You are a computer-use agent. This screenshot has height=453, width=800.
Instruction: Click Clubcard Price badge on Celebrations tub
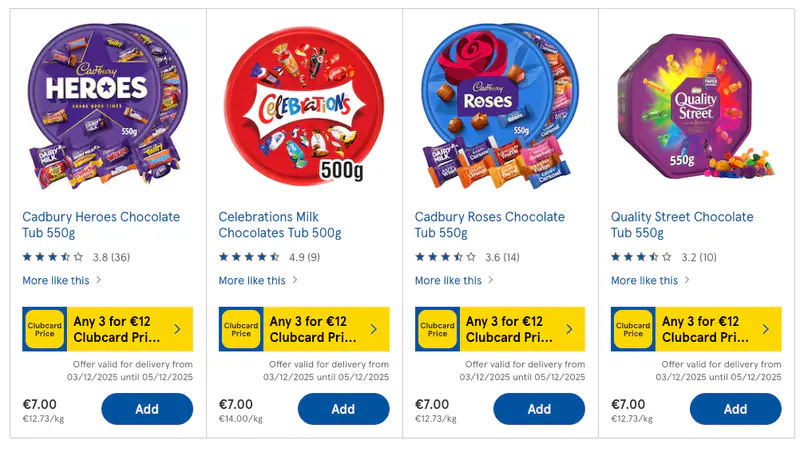[x=240, y=329]
